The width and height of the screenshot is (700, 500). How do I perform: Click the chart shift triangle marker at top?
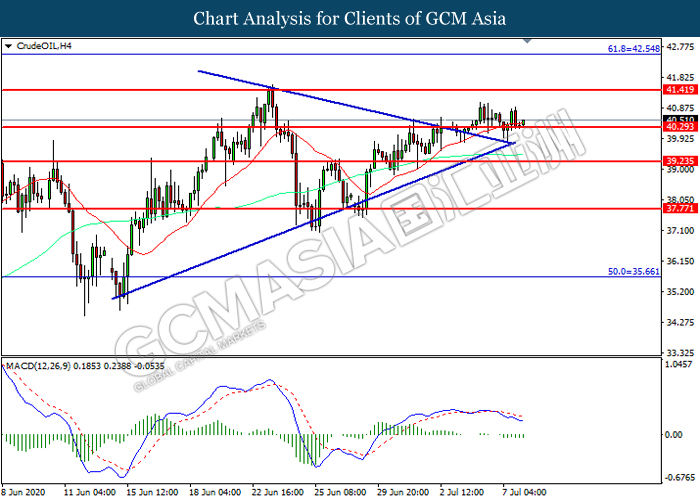click(527, 41)
